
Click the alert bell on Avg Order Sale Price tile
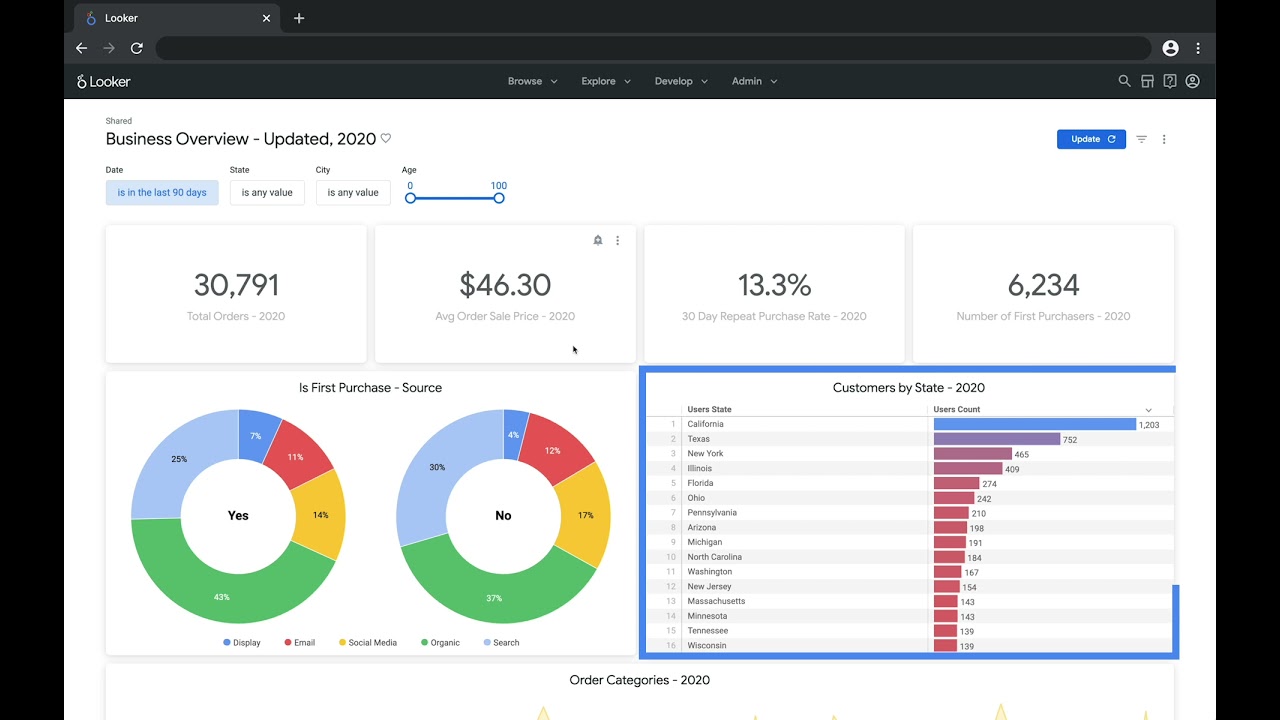[x=598, y=240]
